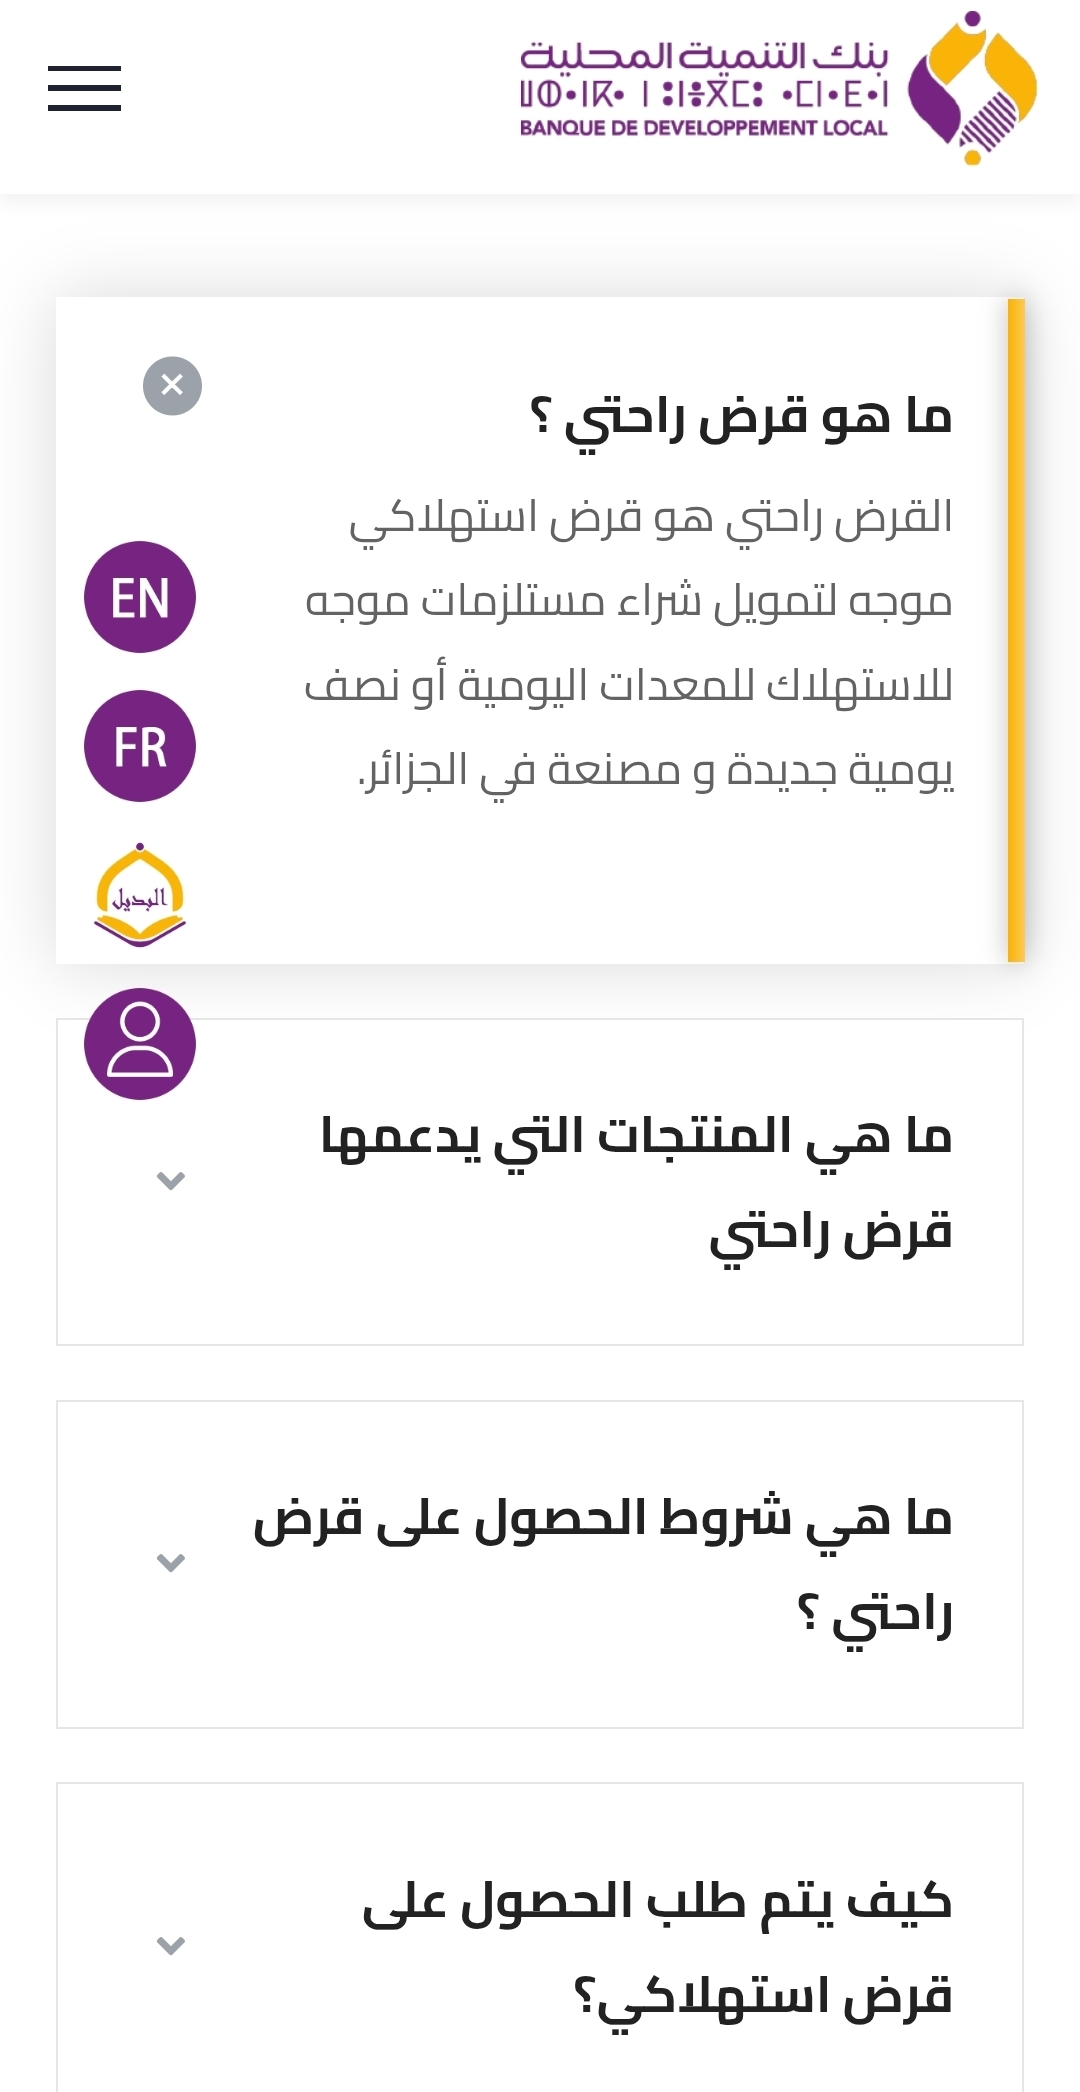
Task: Open the كيف يتم طلب قرض استهلاكي entry
Action: point(640,1945)
